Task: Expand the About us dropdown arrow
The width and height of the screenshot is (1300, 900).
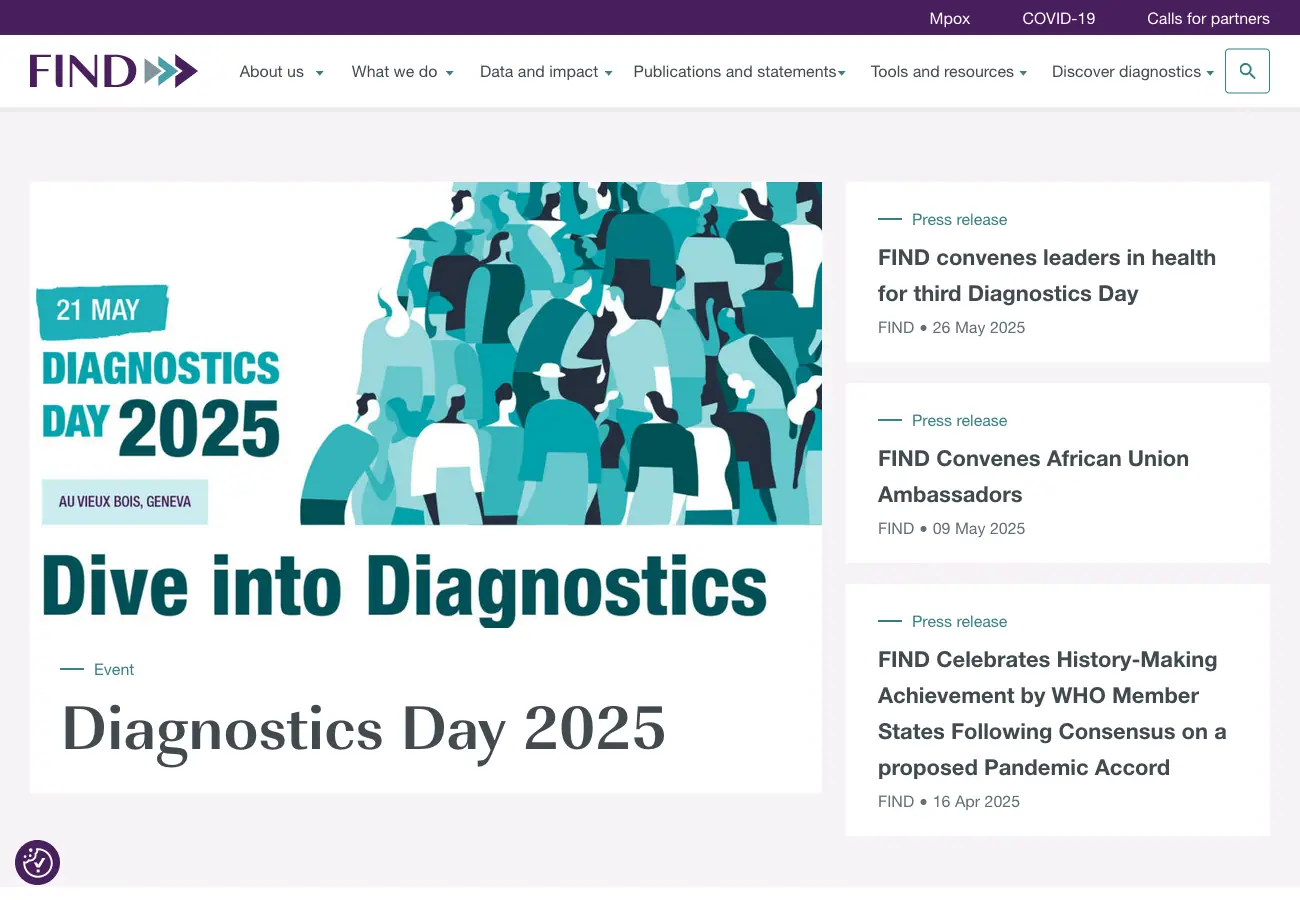Action: click(320, 73)
